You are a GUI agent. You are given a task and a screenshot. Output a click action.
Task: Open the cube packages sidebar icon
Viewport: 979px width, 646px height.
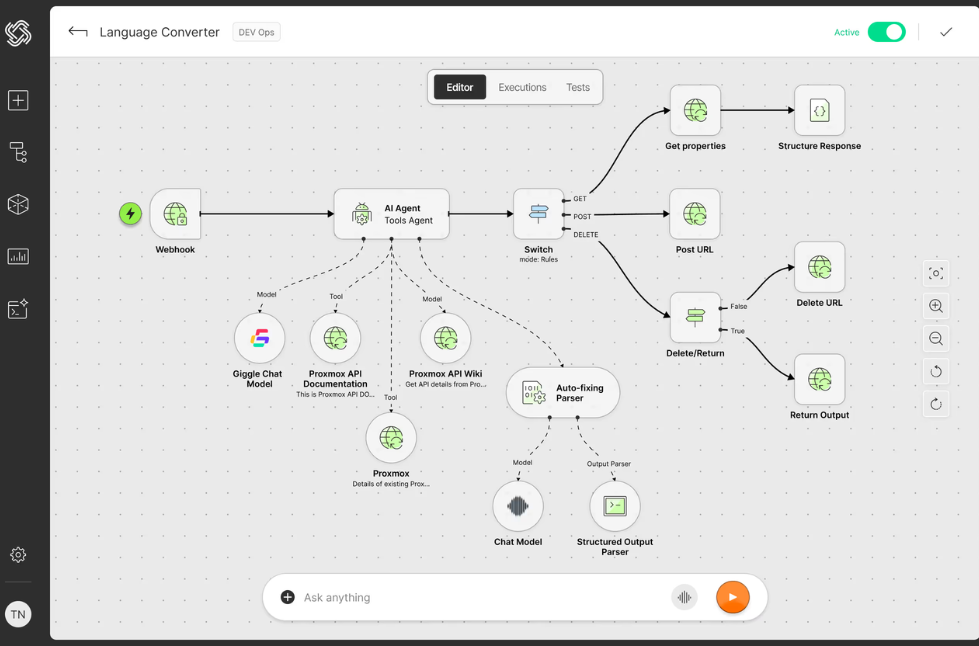(x=18, y=204)
